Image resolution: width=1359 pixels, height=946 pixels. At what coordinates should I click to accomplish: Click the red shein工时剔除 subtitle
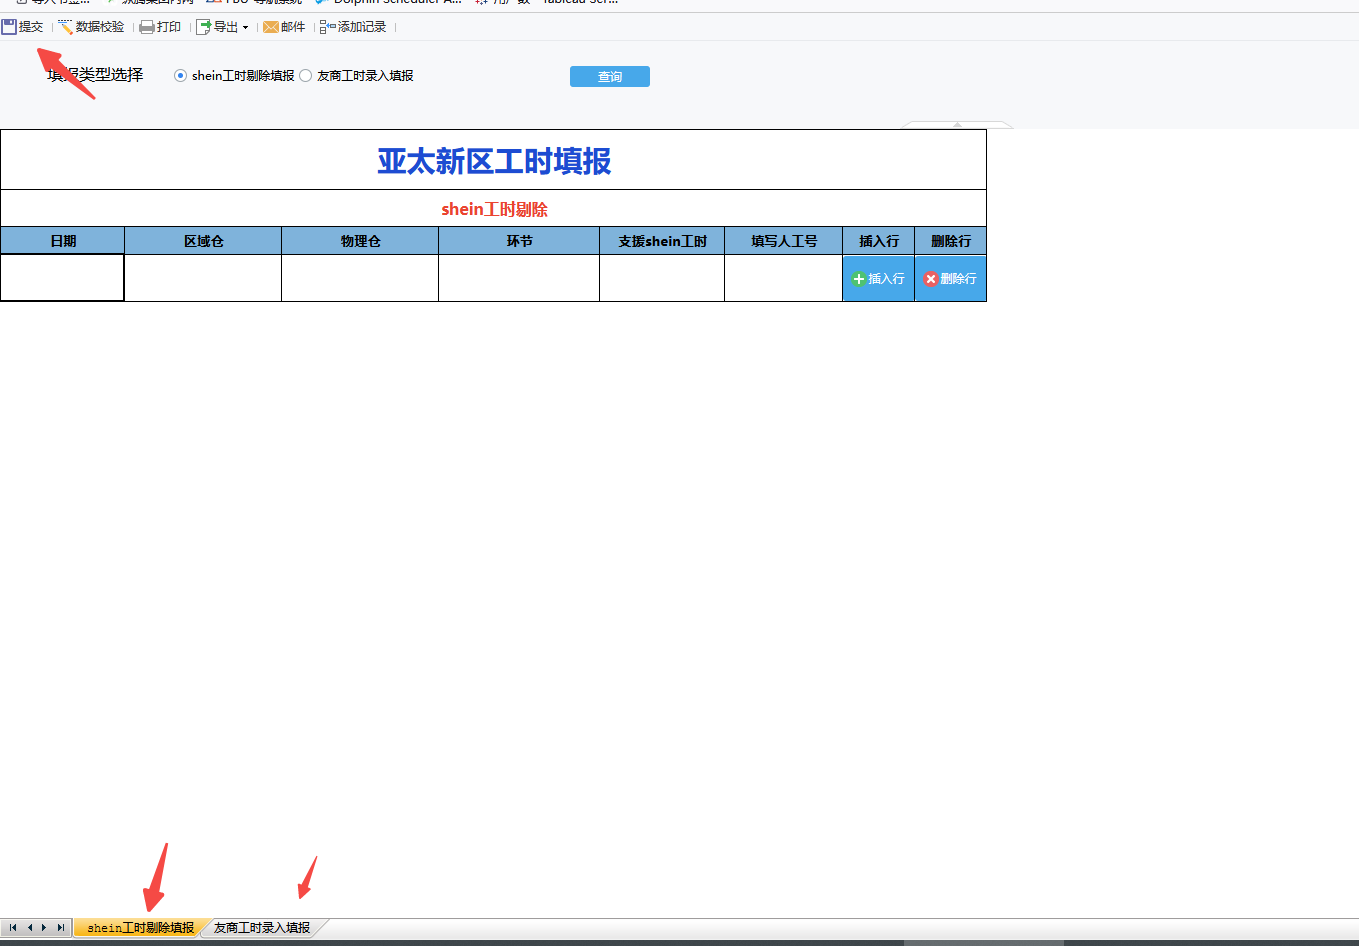(494, 209)
